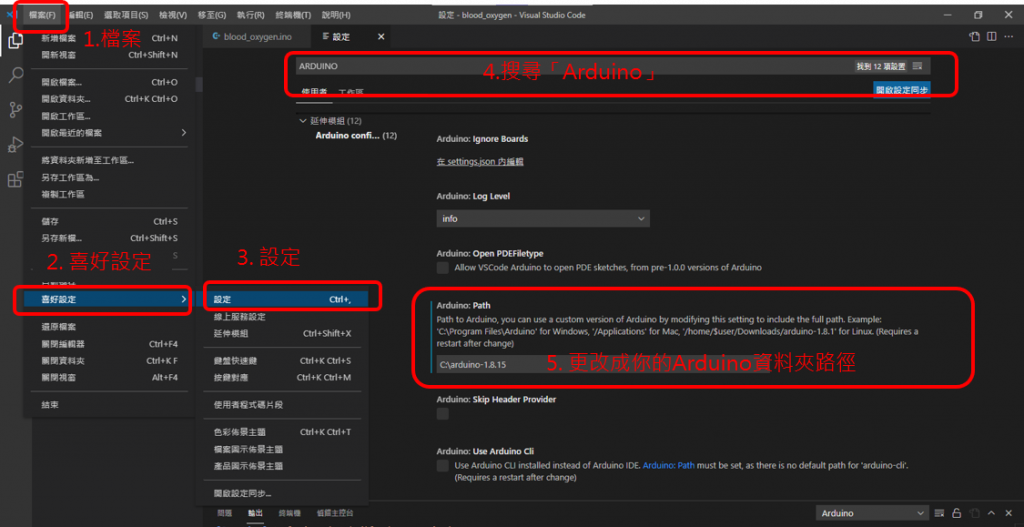Viewport: 1024px width, 527px height.
Task: Click the 開啟設定同步 button
Action: [x=902, y=90]
